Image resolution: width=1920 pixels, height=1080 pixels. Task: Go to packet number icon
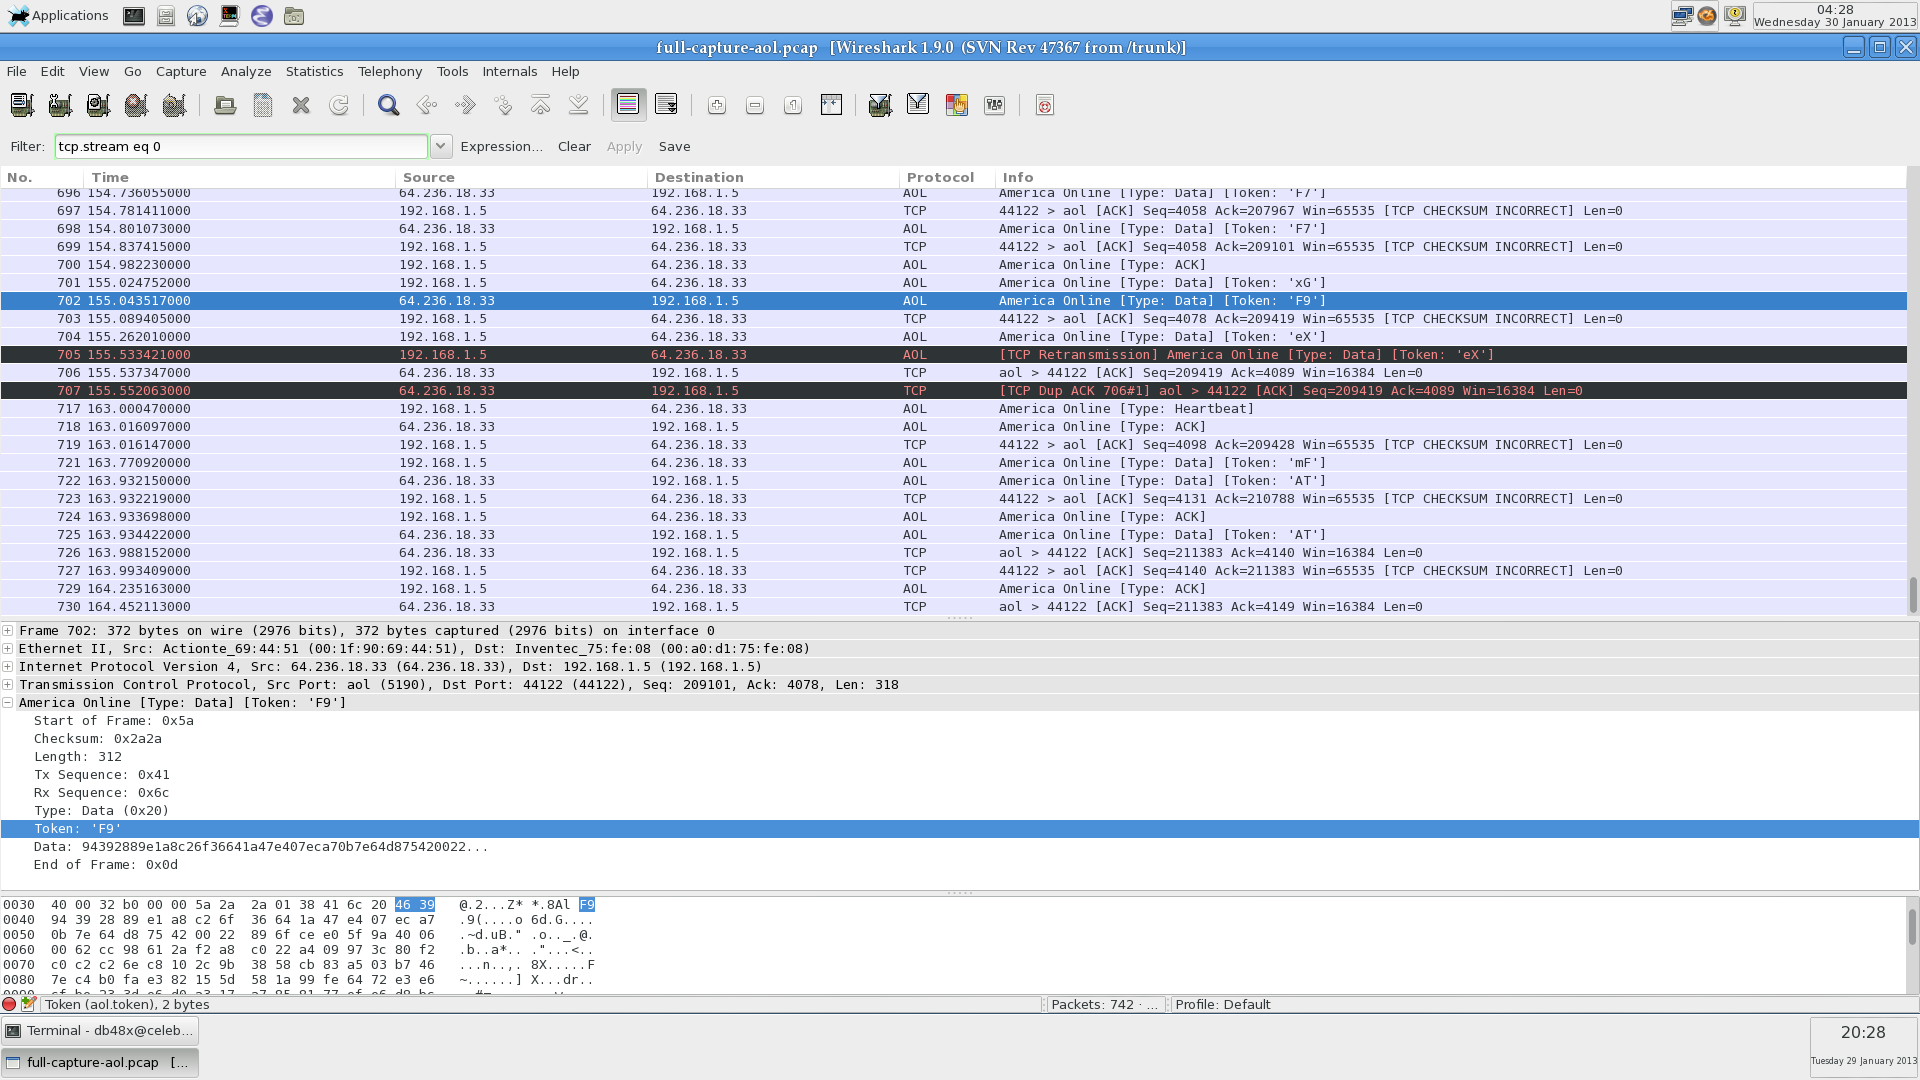pos(503,105)
